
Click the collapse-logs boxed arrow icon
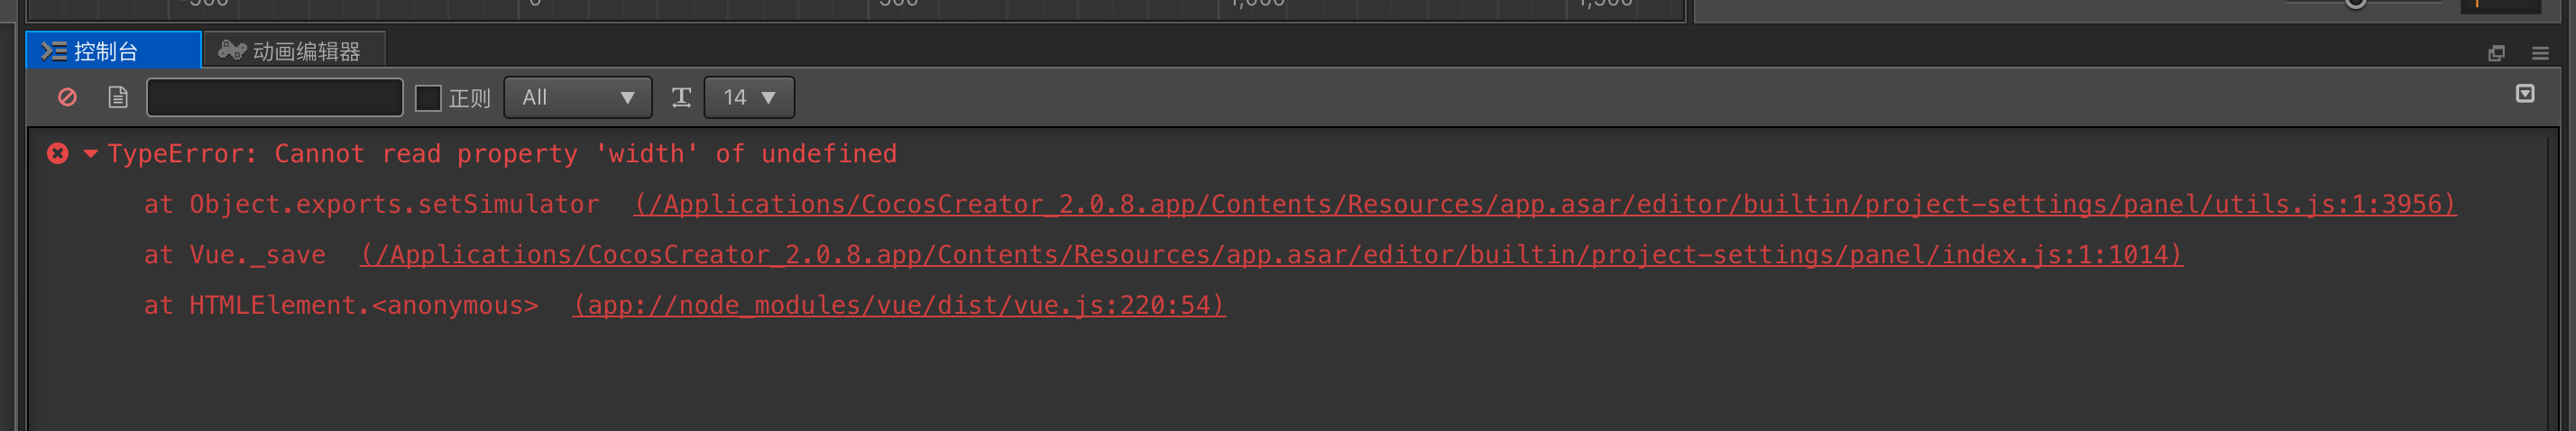click(x=2525, y=94)
